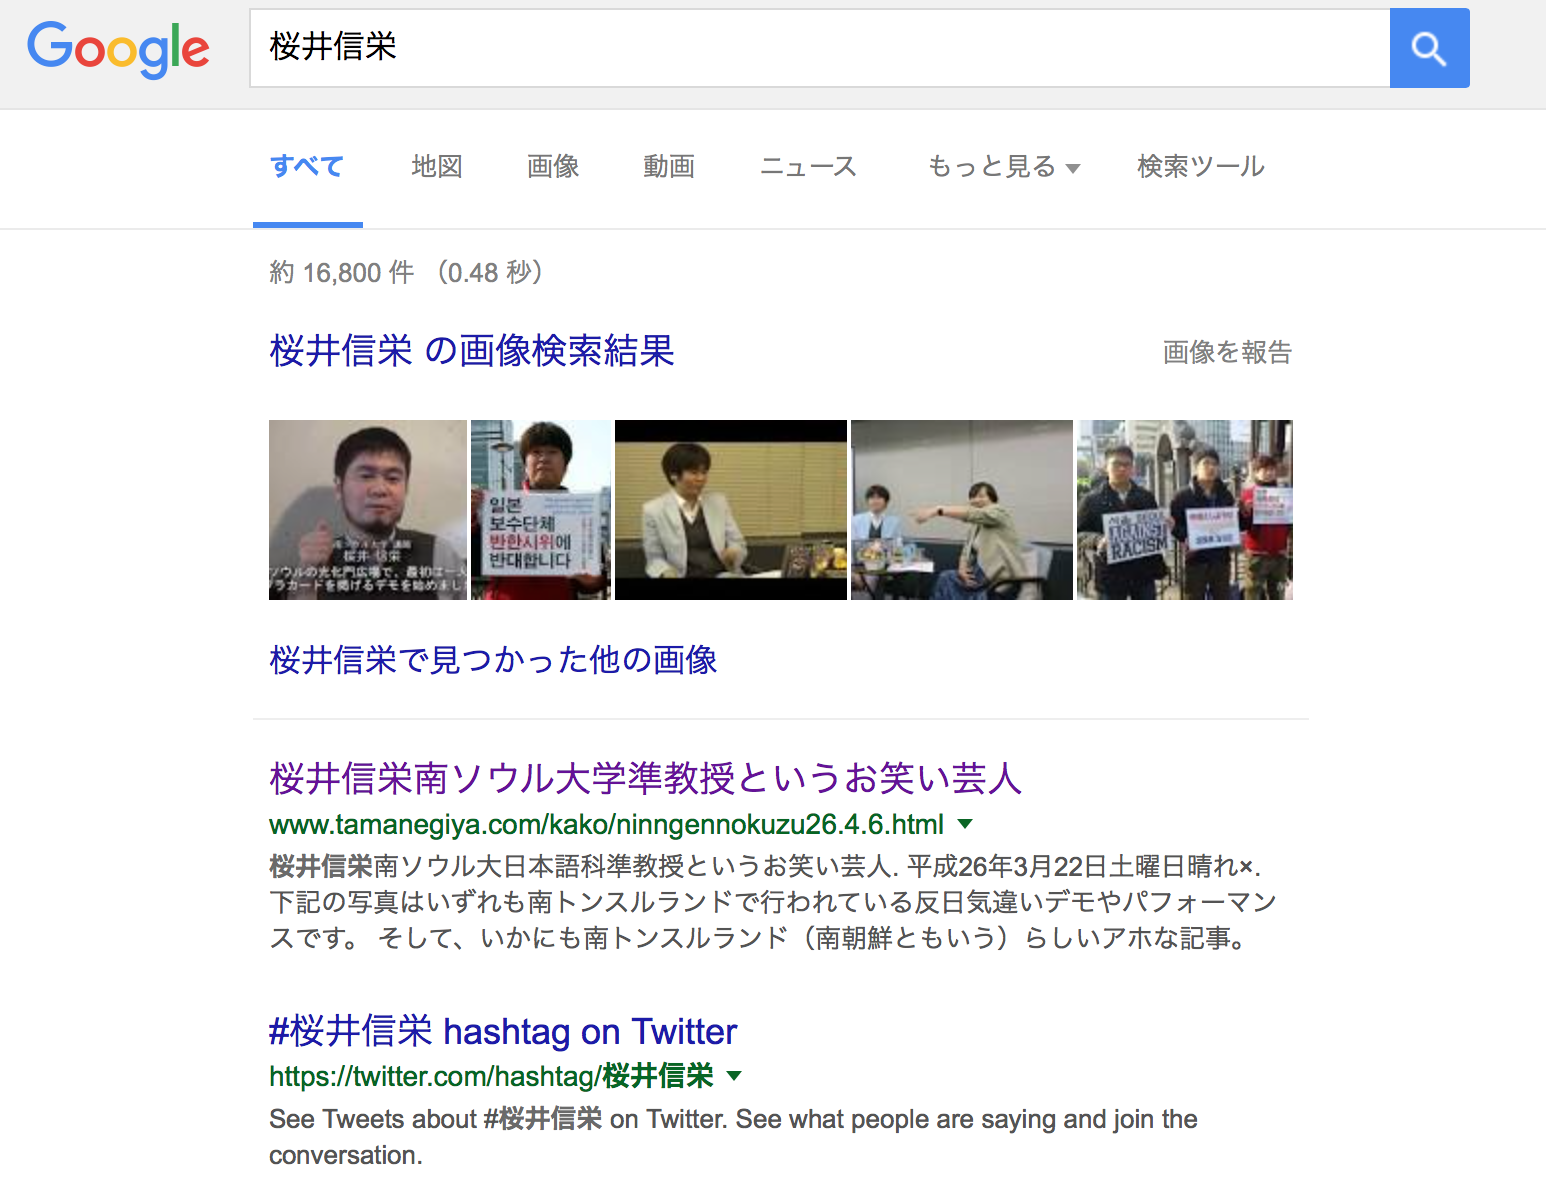The image size is (1546, 1191).
Task: Go to Google home via logo
Action: [118, 49]
